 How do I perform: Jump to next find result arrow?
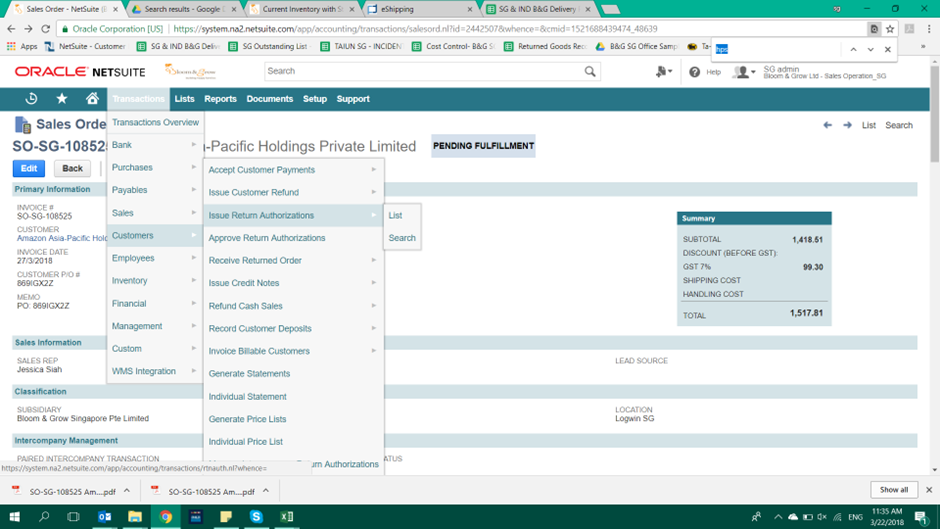[x=870, y=49]
